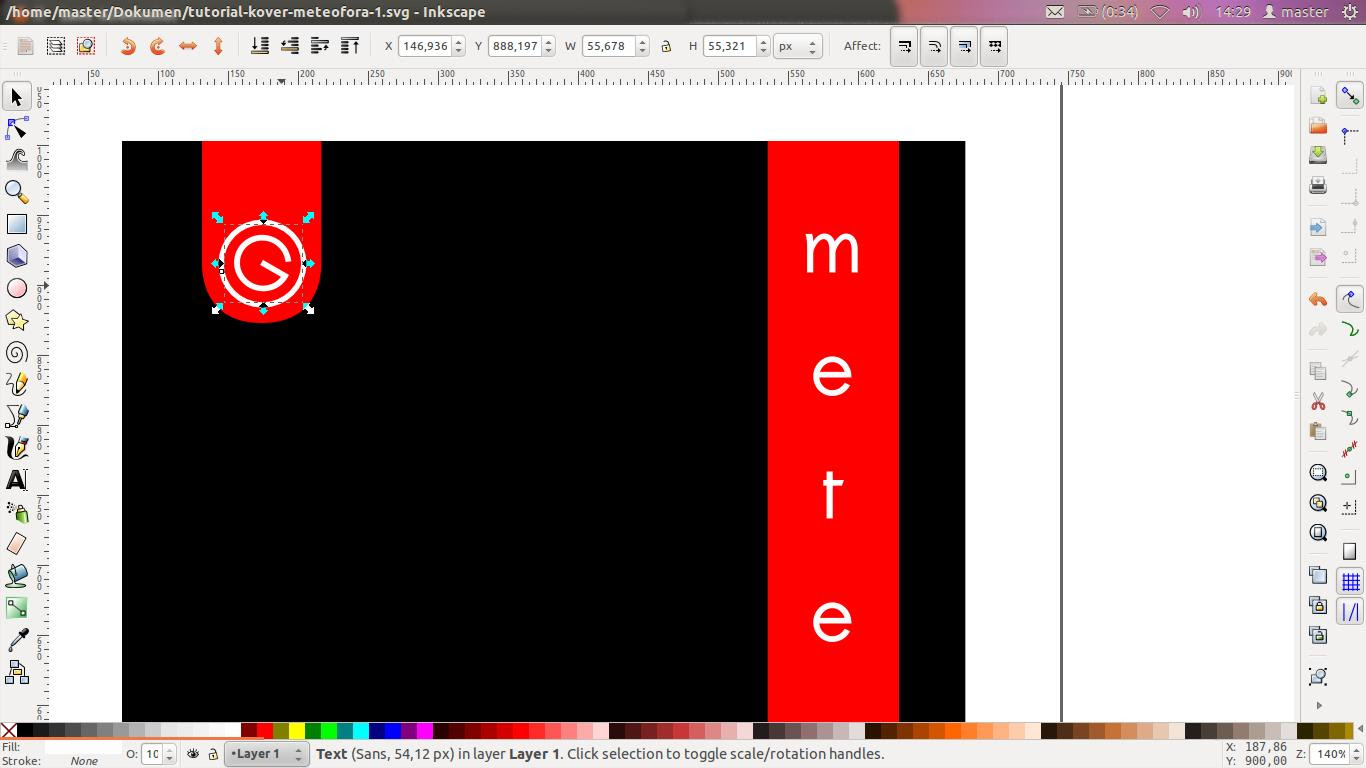Select the Selector arrow tool
The height and width of the screenshot is (768, 1366).
[16, 97]
